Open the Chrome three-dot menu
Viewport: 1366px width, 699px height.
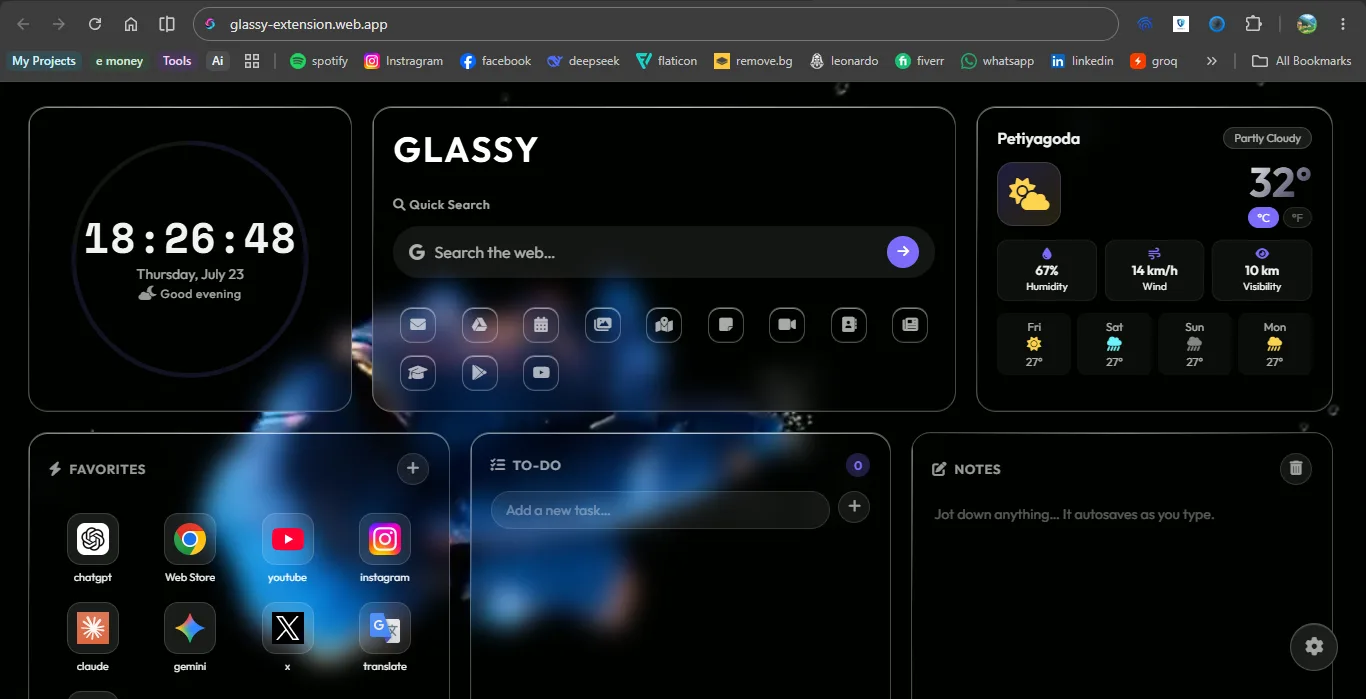1343,24
